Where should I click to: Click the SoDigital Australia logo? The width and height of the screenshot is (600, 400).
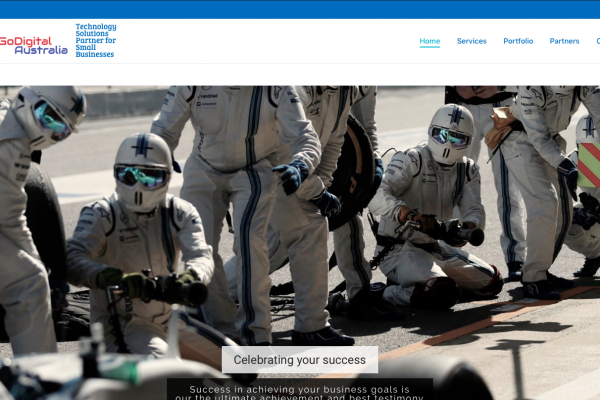33,45
